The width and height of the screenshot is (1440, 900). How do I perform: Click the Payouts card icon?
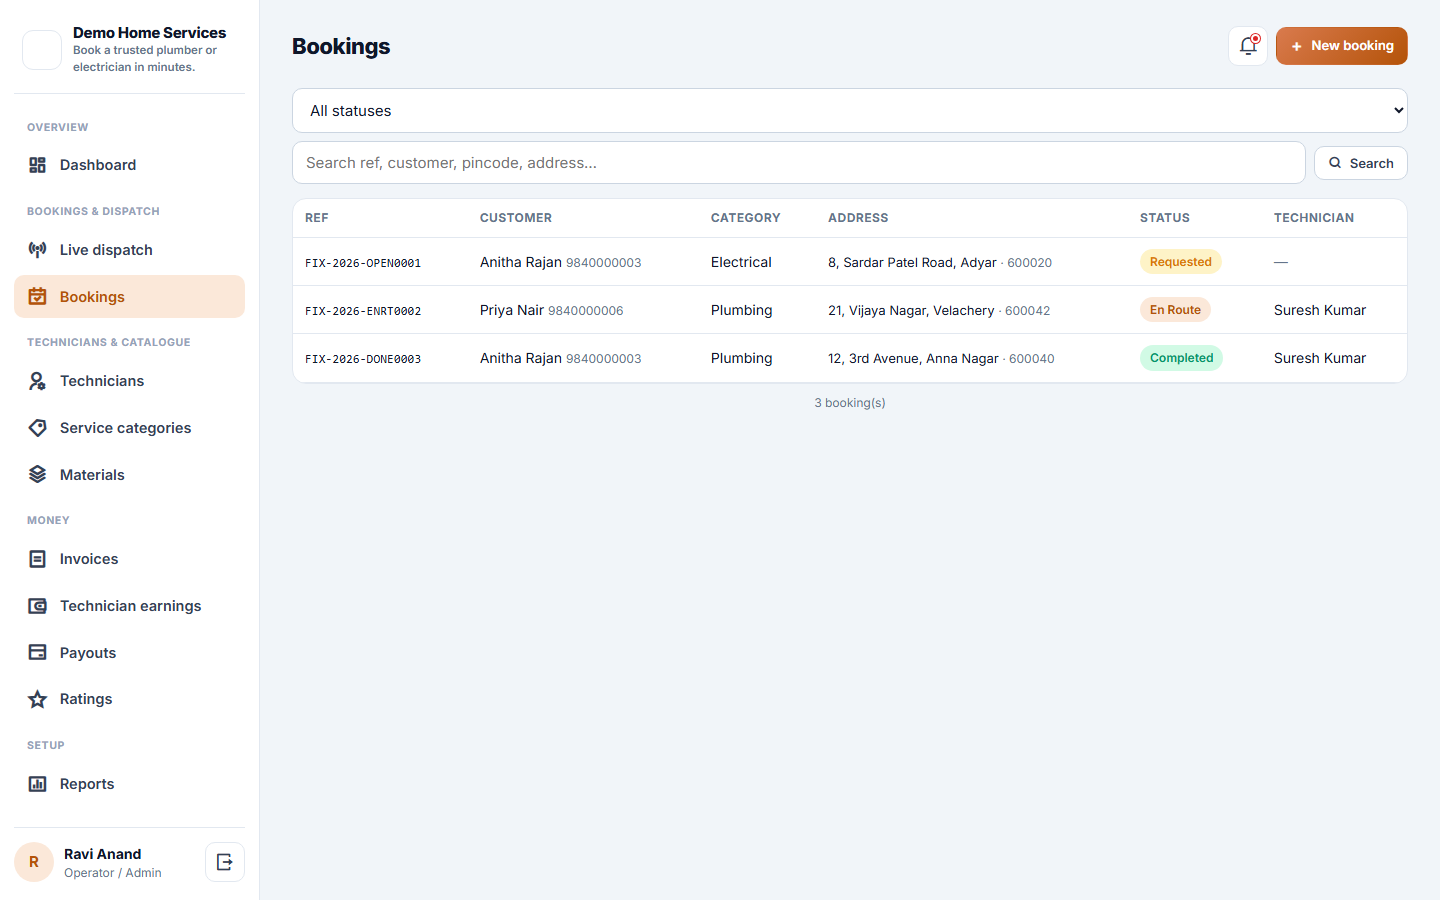coord(37,653)
